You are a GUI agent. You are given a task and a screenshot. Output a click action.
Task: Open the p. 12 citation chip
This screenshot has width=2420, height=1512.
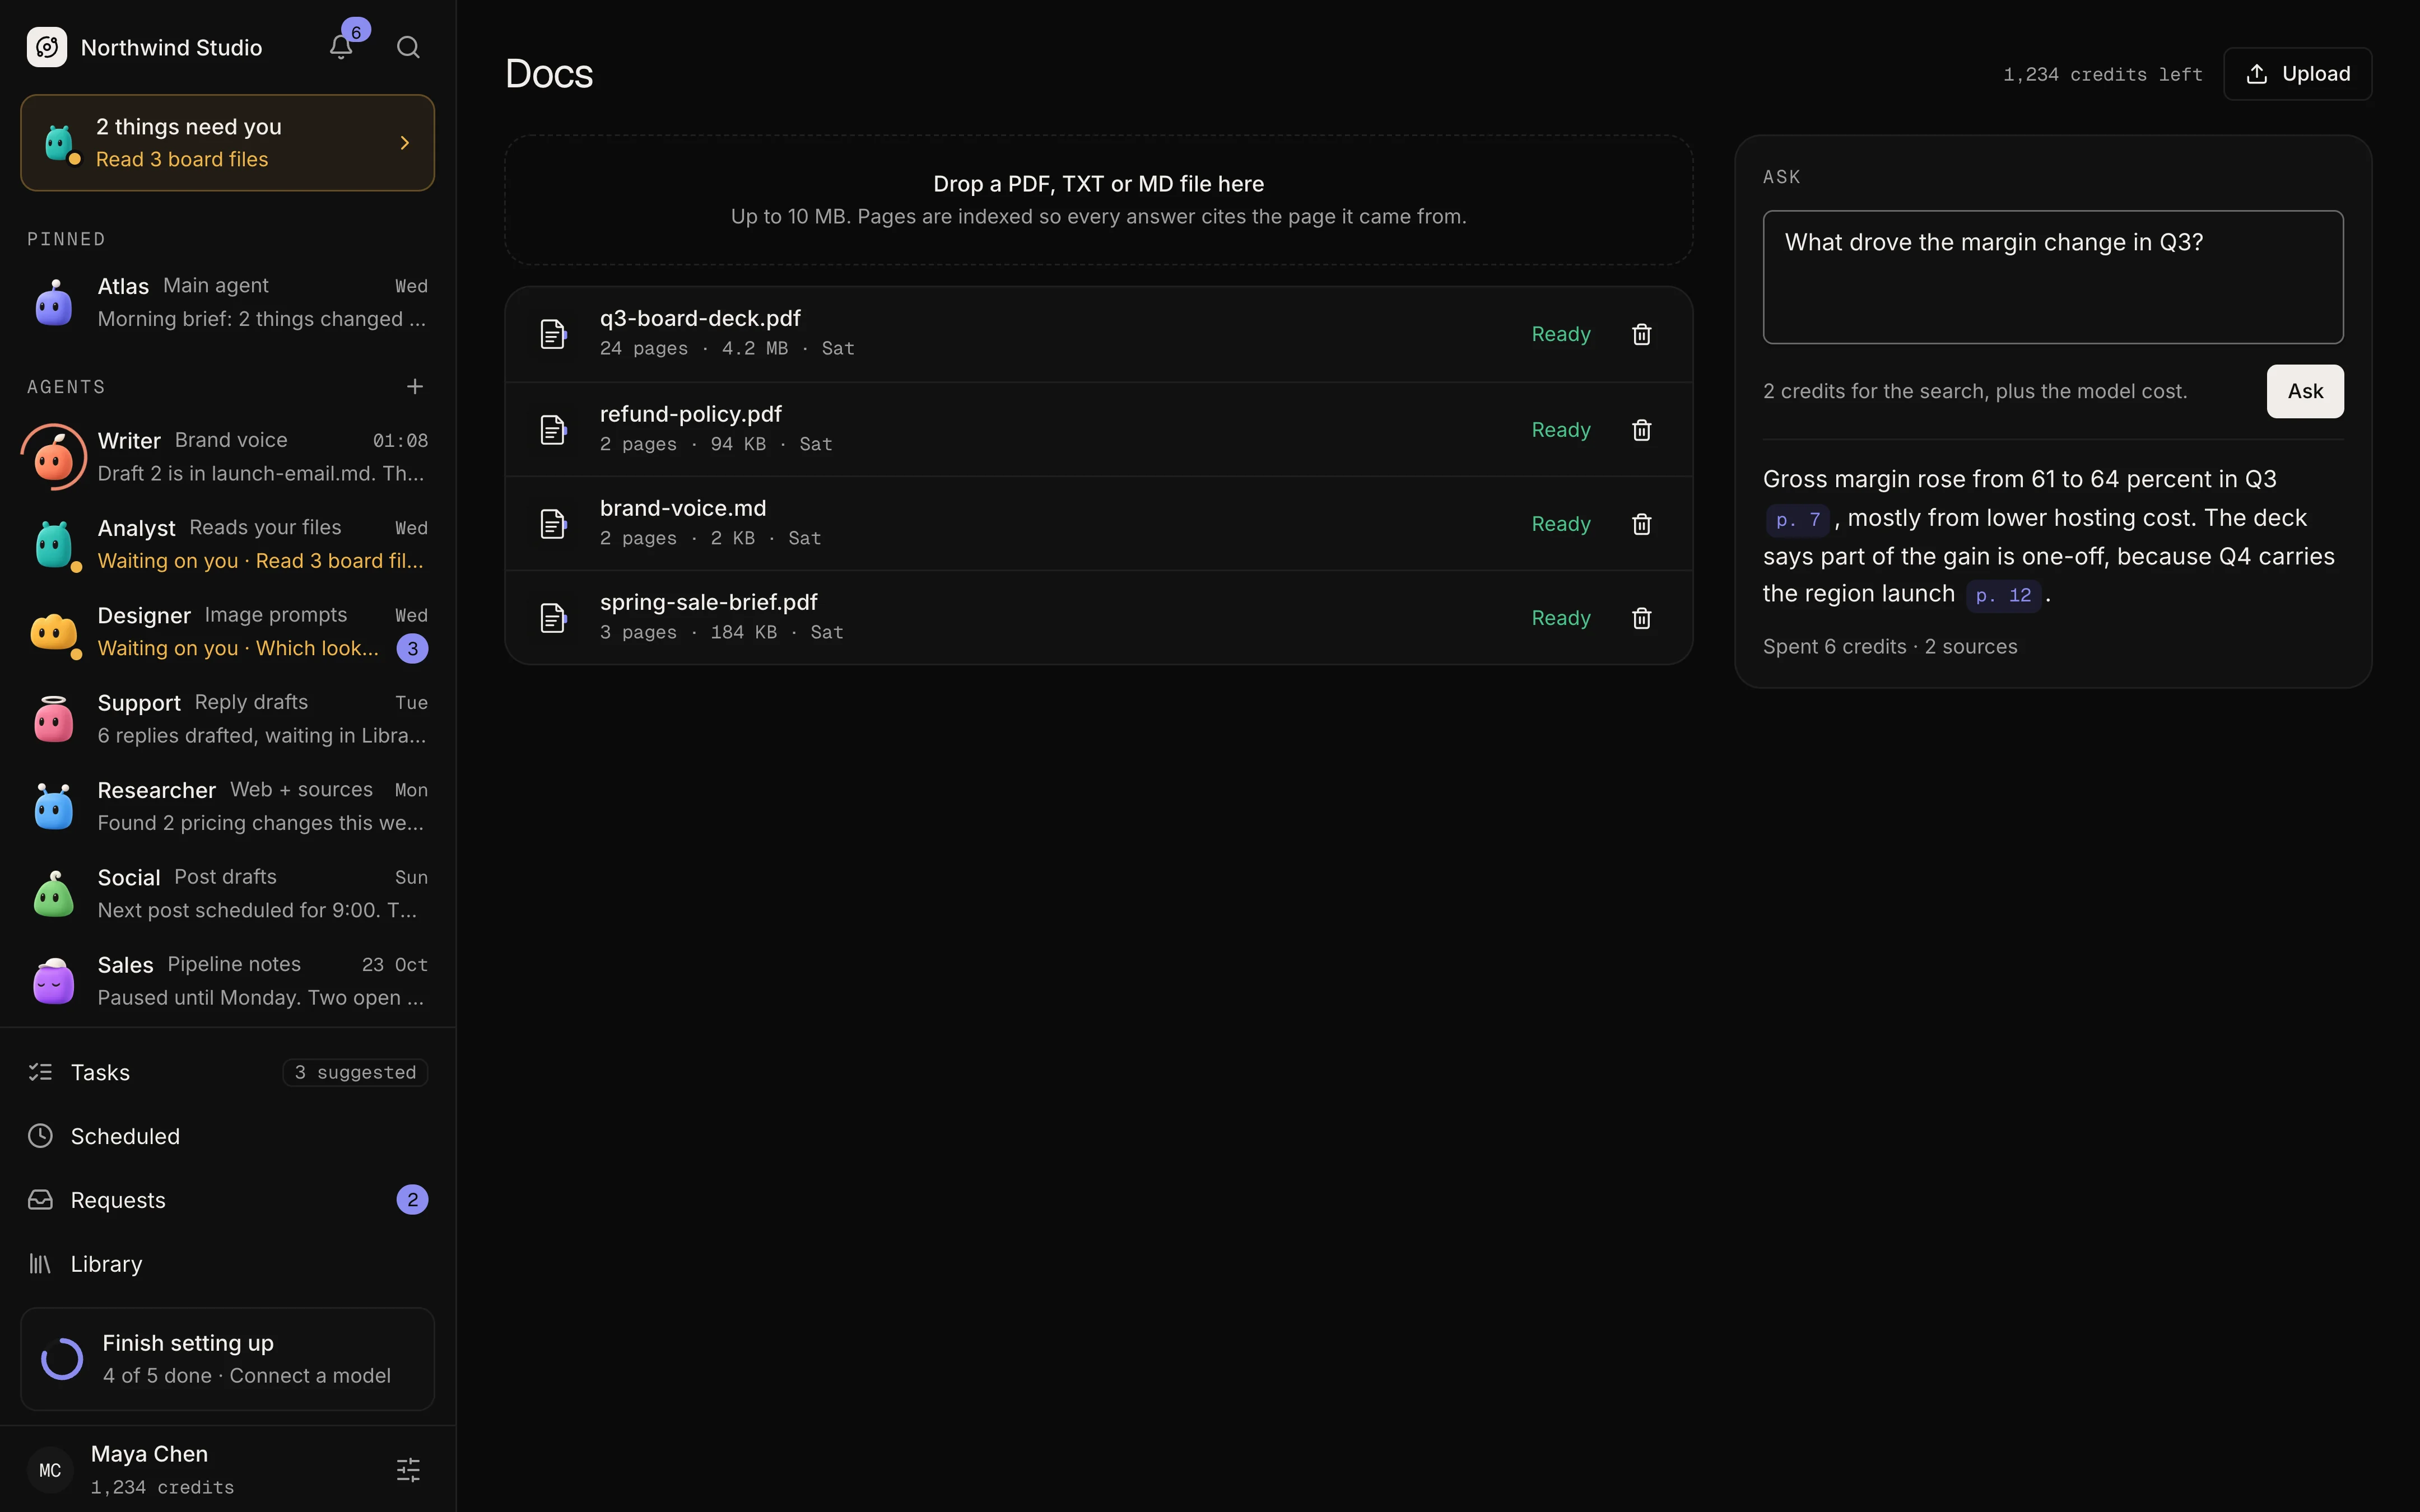2003,595
